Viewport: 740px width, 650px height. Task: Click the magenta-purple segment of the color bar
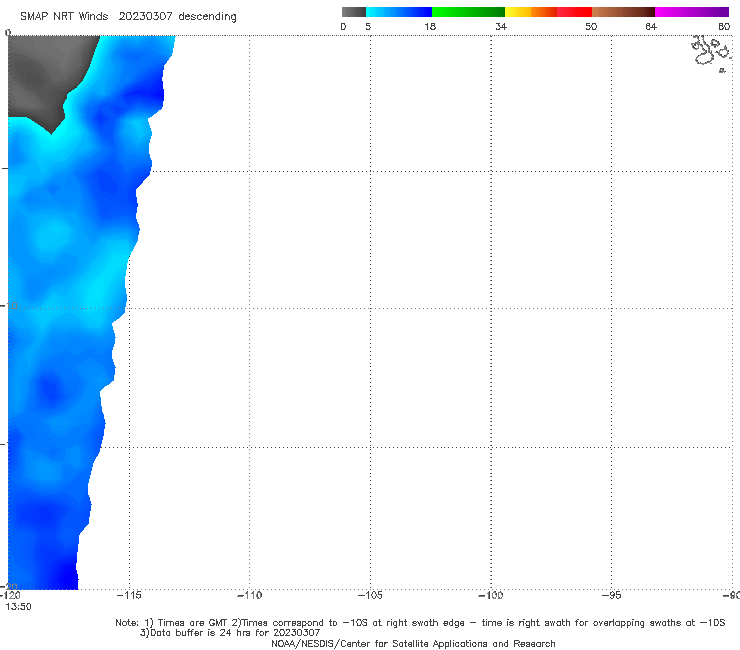click(692, 12)
